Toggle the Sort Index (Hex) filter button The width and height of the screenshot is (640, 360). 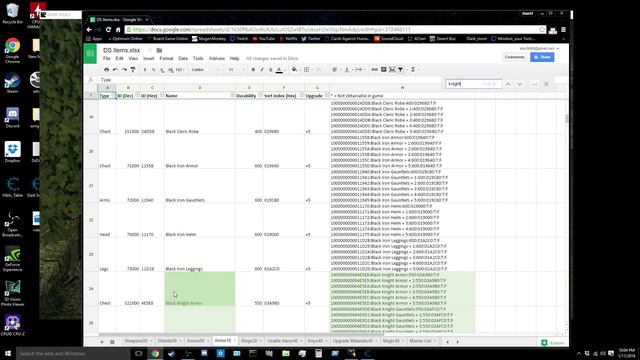tap(302, 95)
